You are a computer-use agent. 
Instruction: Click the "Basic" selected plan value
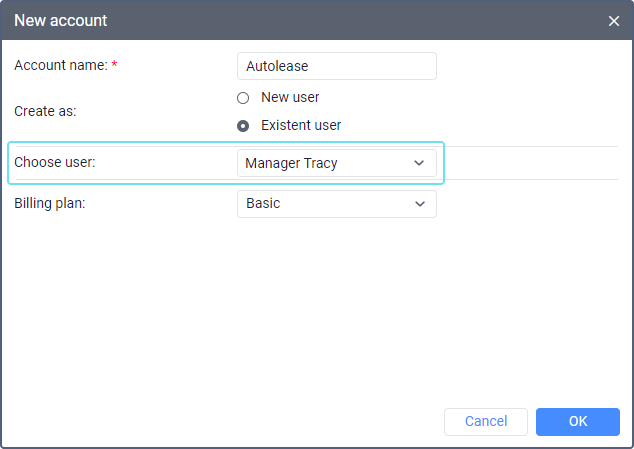(x=263, y=204)
